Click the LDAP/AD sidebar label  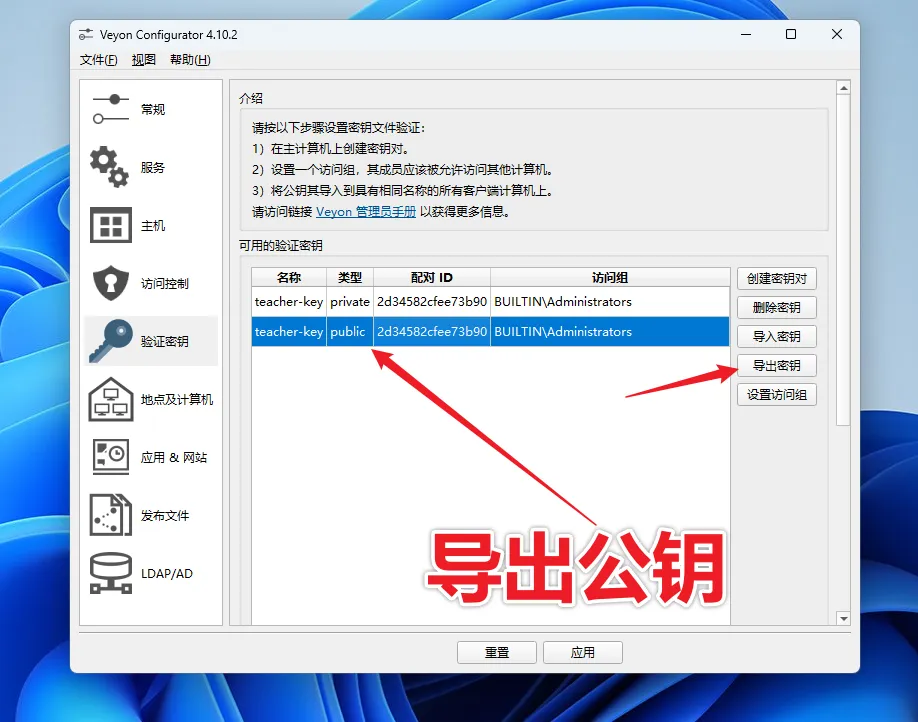[166, 574]
